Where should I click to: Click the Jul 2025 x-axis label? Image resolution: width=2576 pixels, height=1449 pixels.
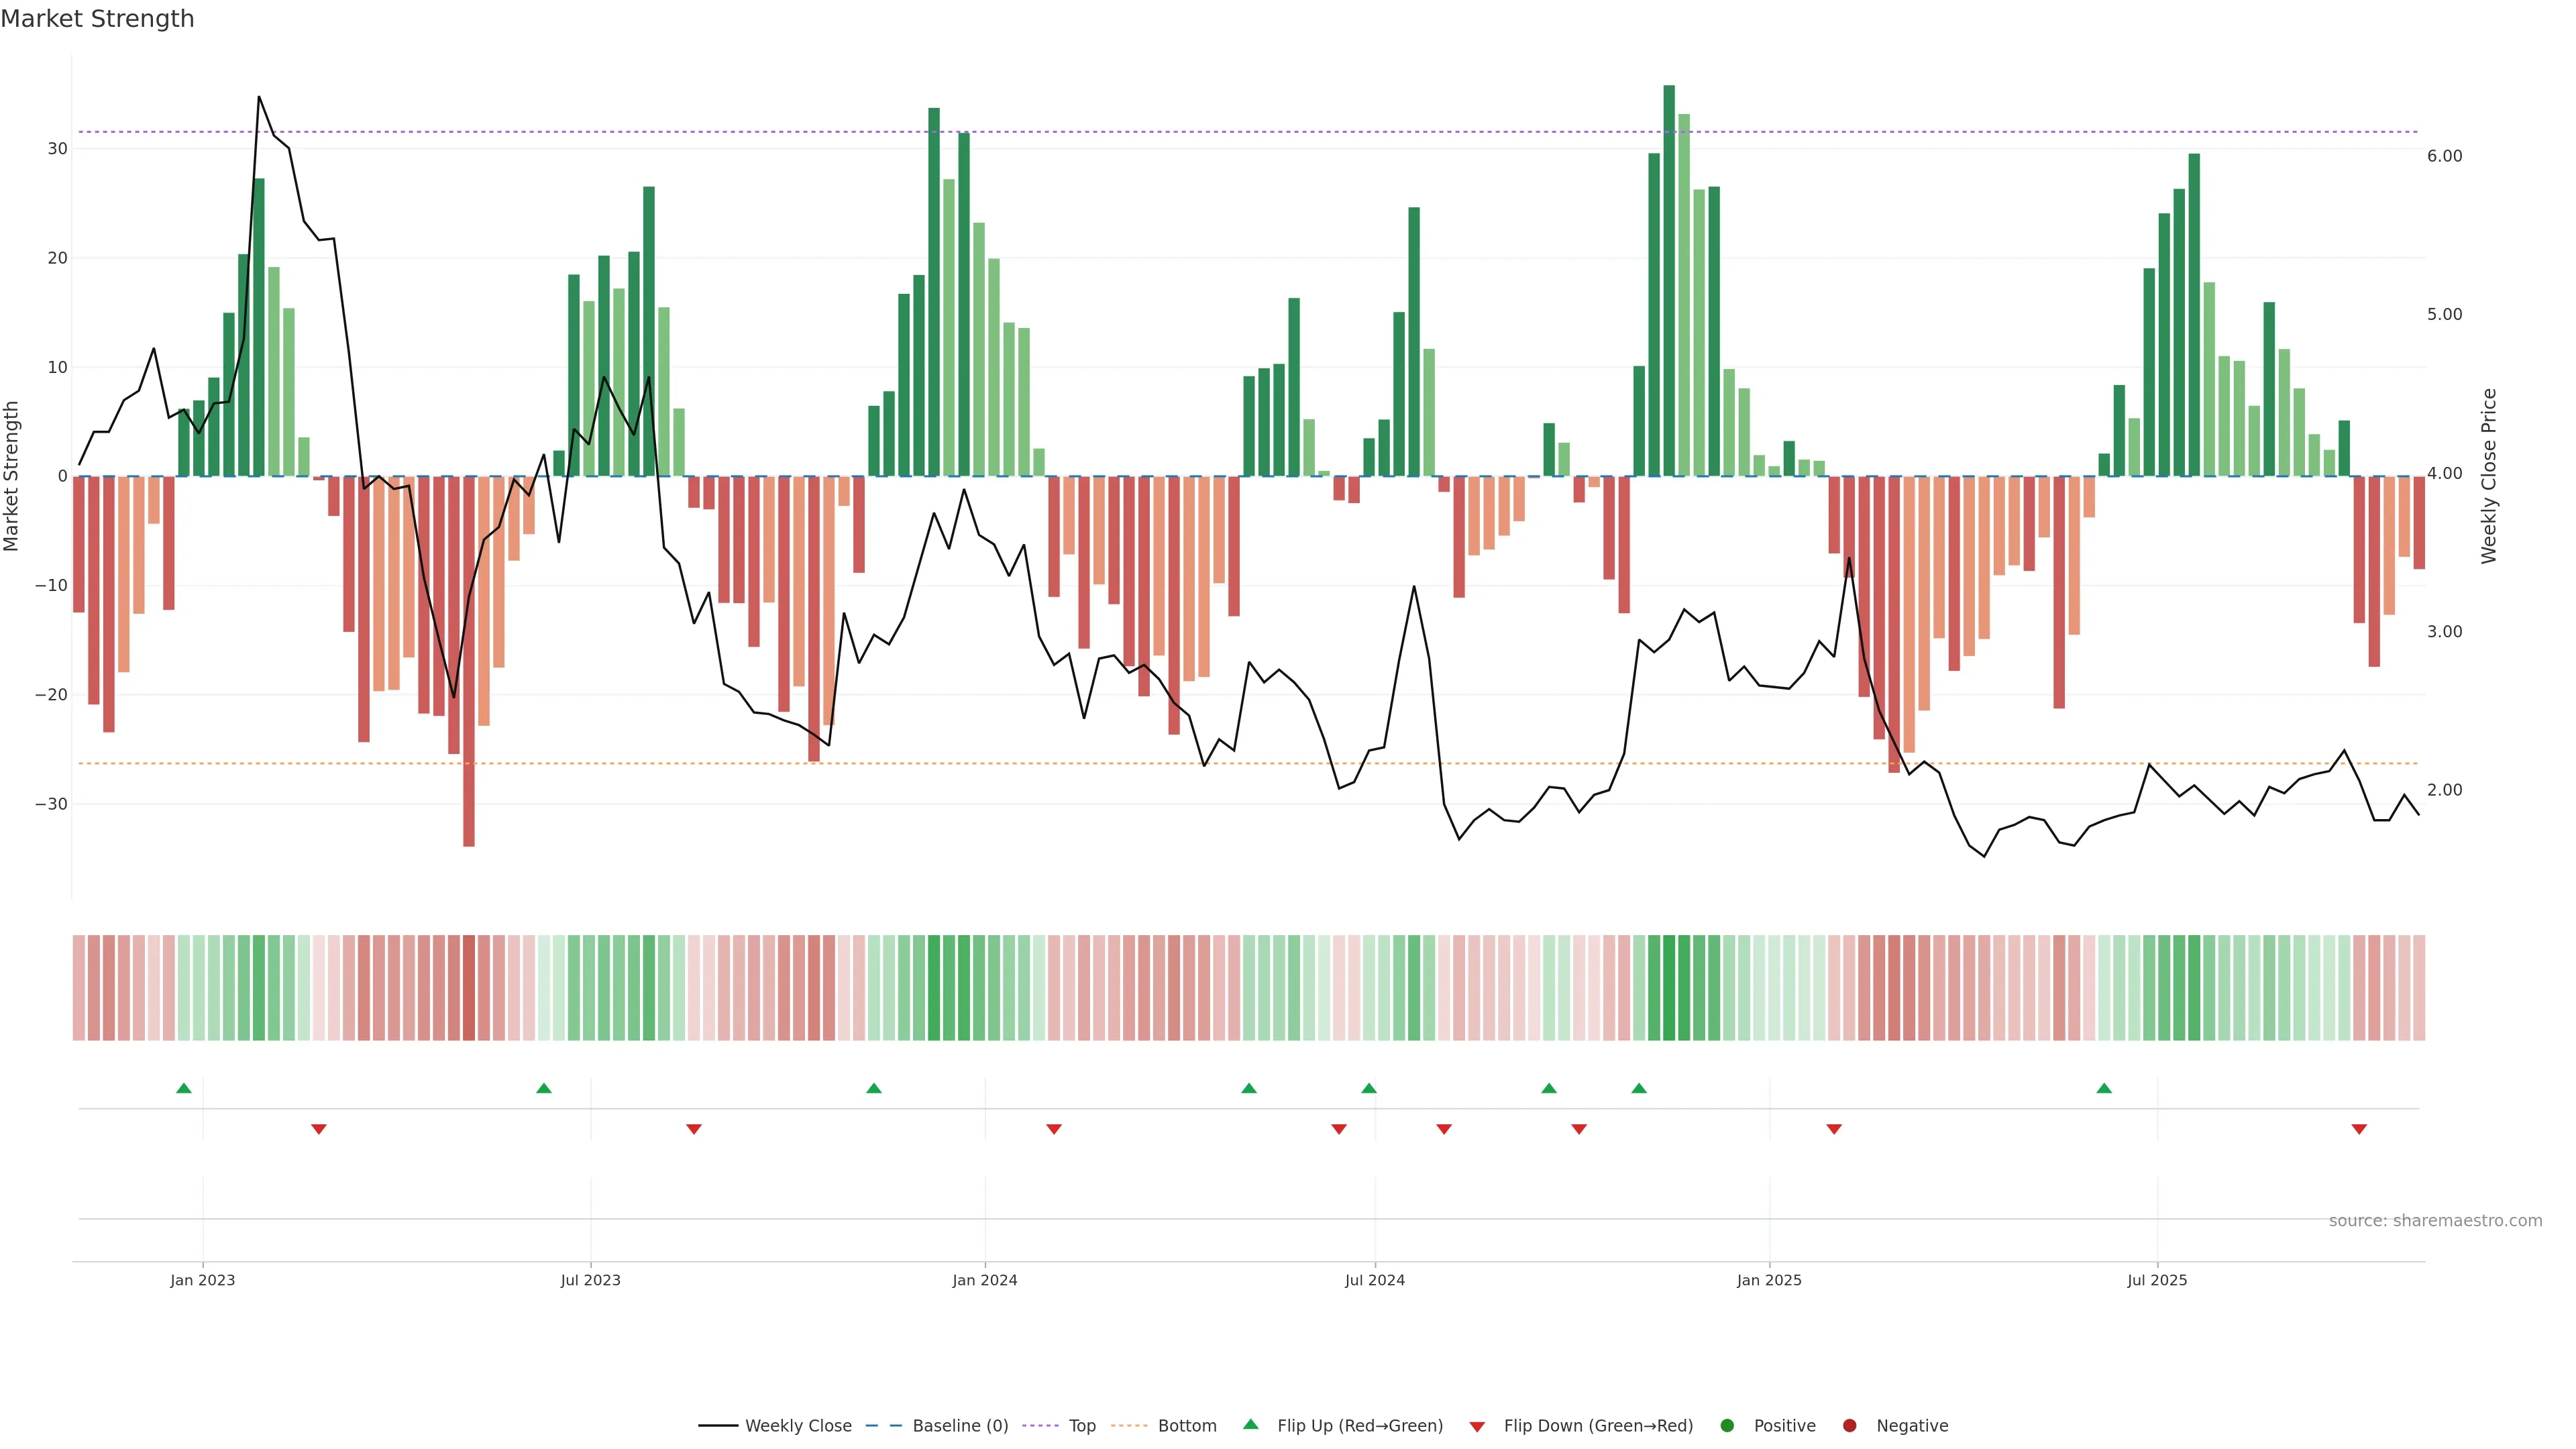click(2157, 1280)
